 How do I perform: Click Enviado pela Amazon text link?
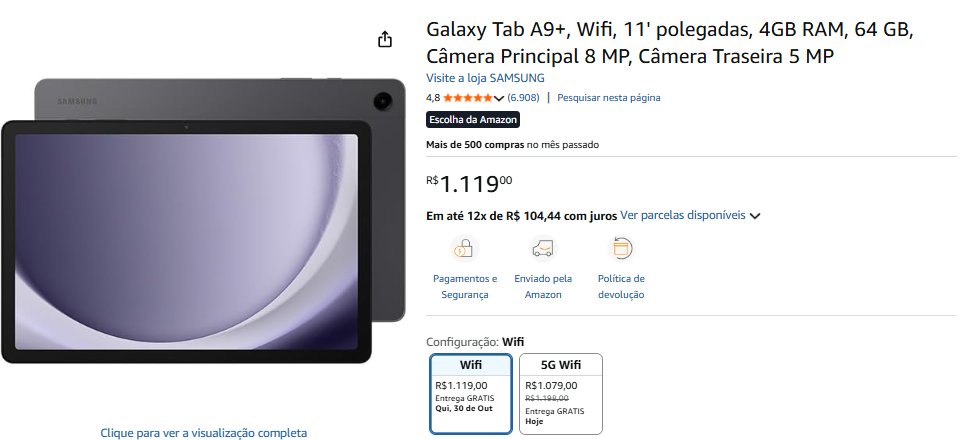point(543,287)
